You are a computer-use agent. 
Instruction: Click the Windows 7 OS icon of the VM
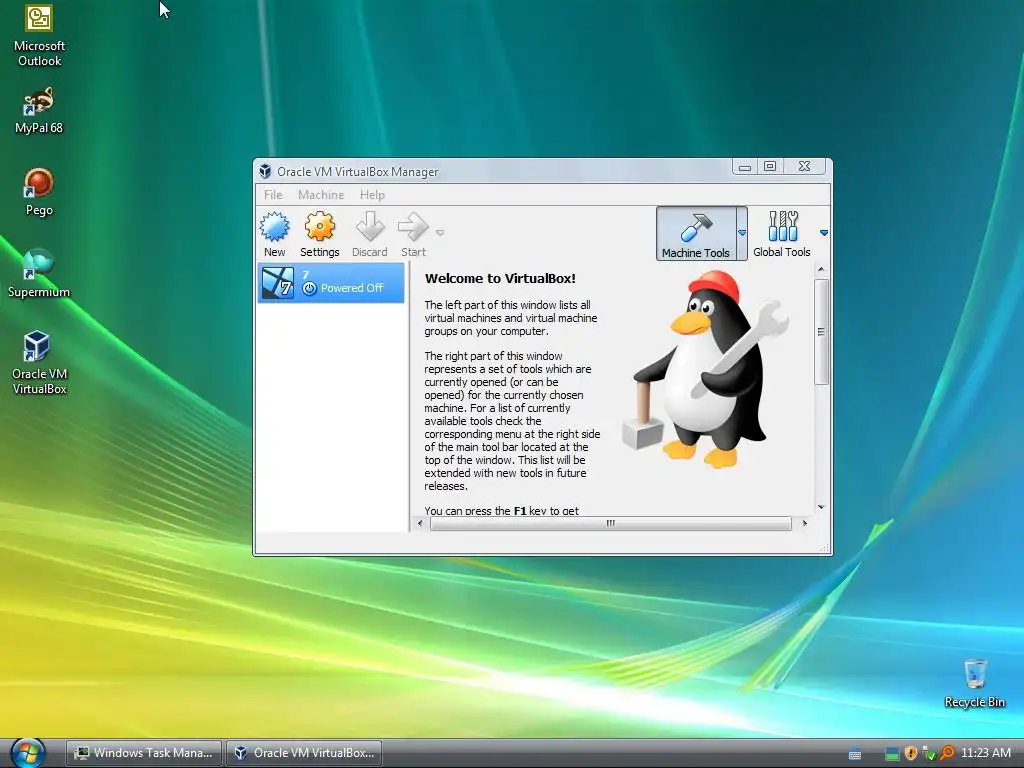pos(278,283)
